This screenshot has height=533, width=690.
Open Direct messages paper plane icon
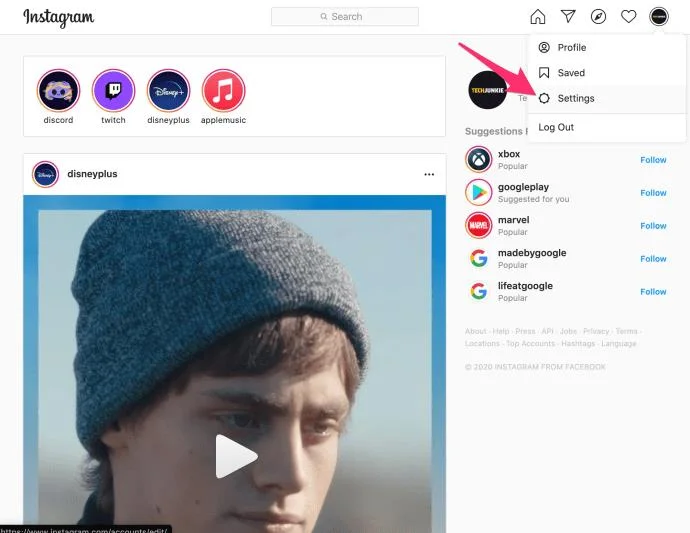[x=568, y=17]
